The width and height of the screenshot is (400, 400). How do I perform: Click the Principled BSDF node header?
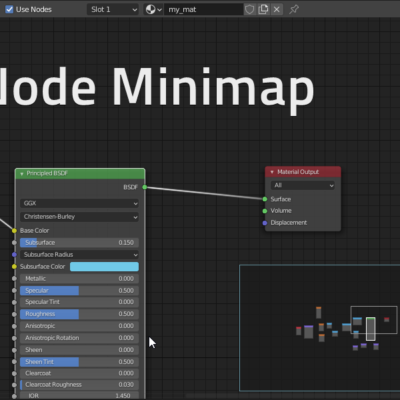(x=80, y=174)
